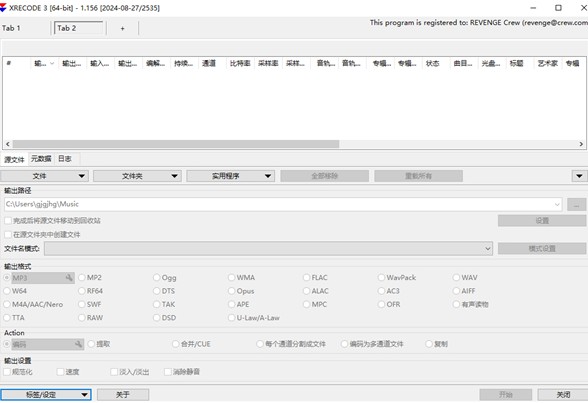Sort by the 比特率 column header
Image resolution: width=588 pixels, height=403 pixels.
[x=240, y=63]
